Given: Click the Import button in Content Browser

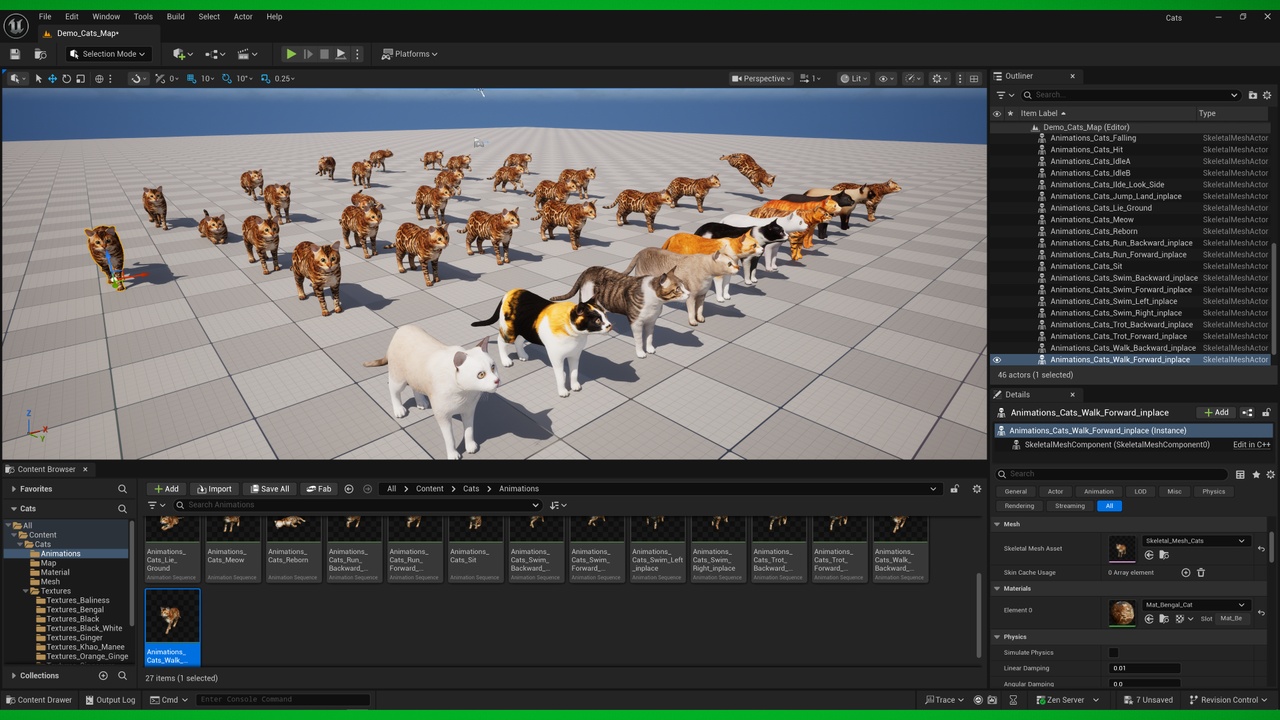Looking at the screenshot, I should [x=213, y=489].
